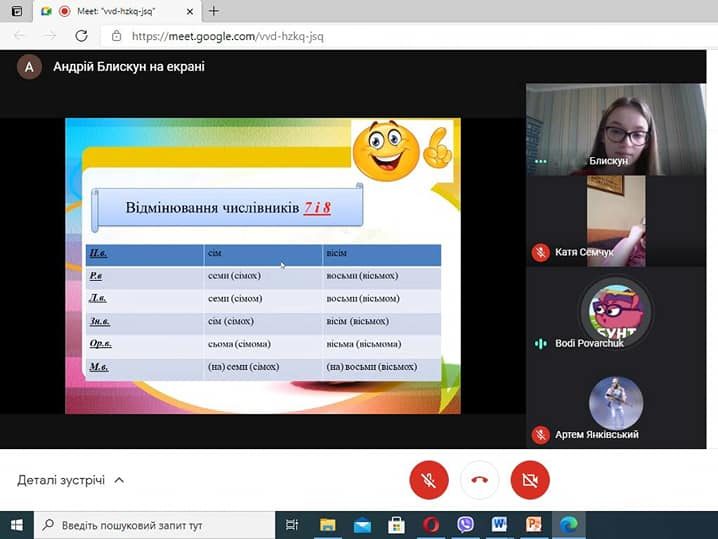Switch to PowerPoint in the taskbar
718x539 pixels.
click(x=533, y=524)
